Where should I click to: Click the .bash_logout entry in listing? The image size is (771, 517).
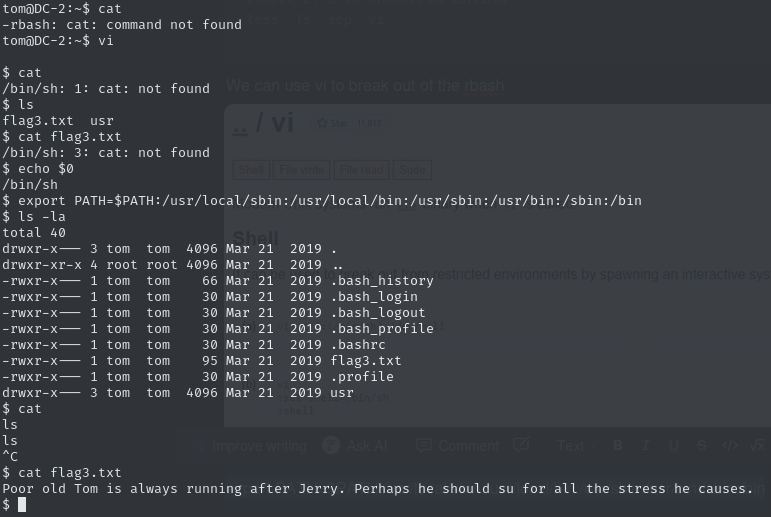pos(378,312)
